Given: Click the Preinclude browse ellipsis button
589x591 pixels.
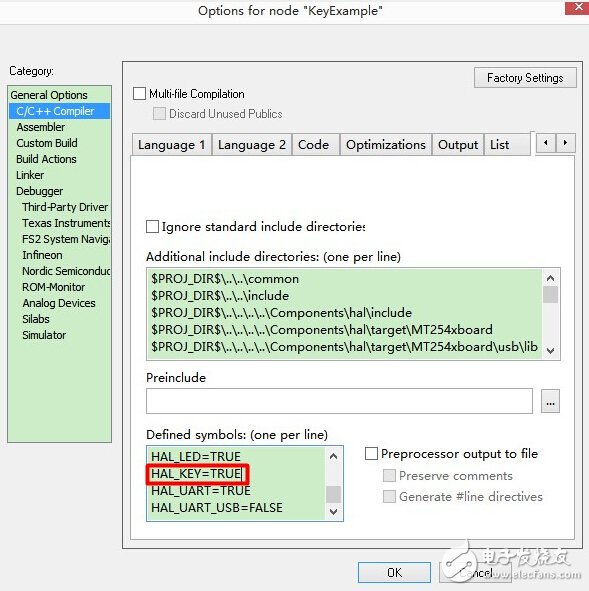Looking at the screenshot, I should 550,401.
